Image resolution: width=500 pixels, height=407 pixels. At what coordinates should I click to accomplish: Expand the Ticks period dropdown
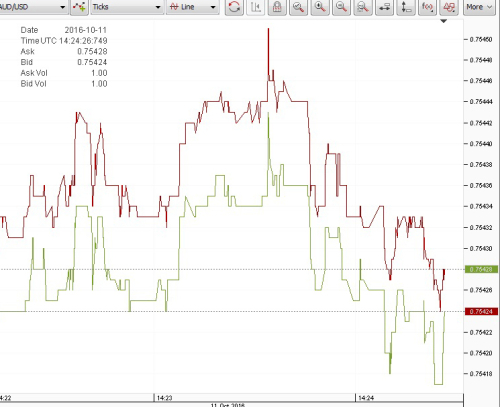click(127, 7)
